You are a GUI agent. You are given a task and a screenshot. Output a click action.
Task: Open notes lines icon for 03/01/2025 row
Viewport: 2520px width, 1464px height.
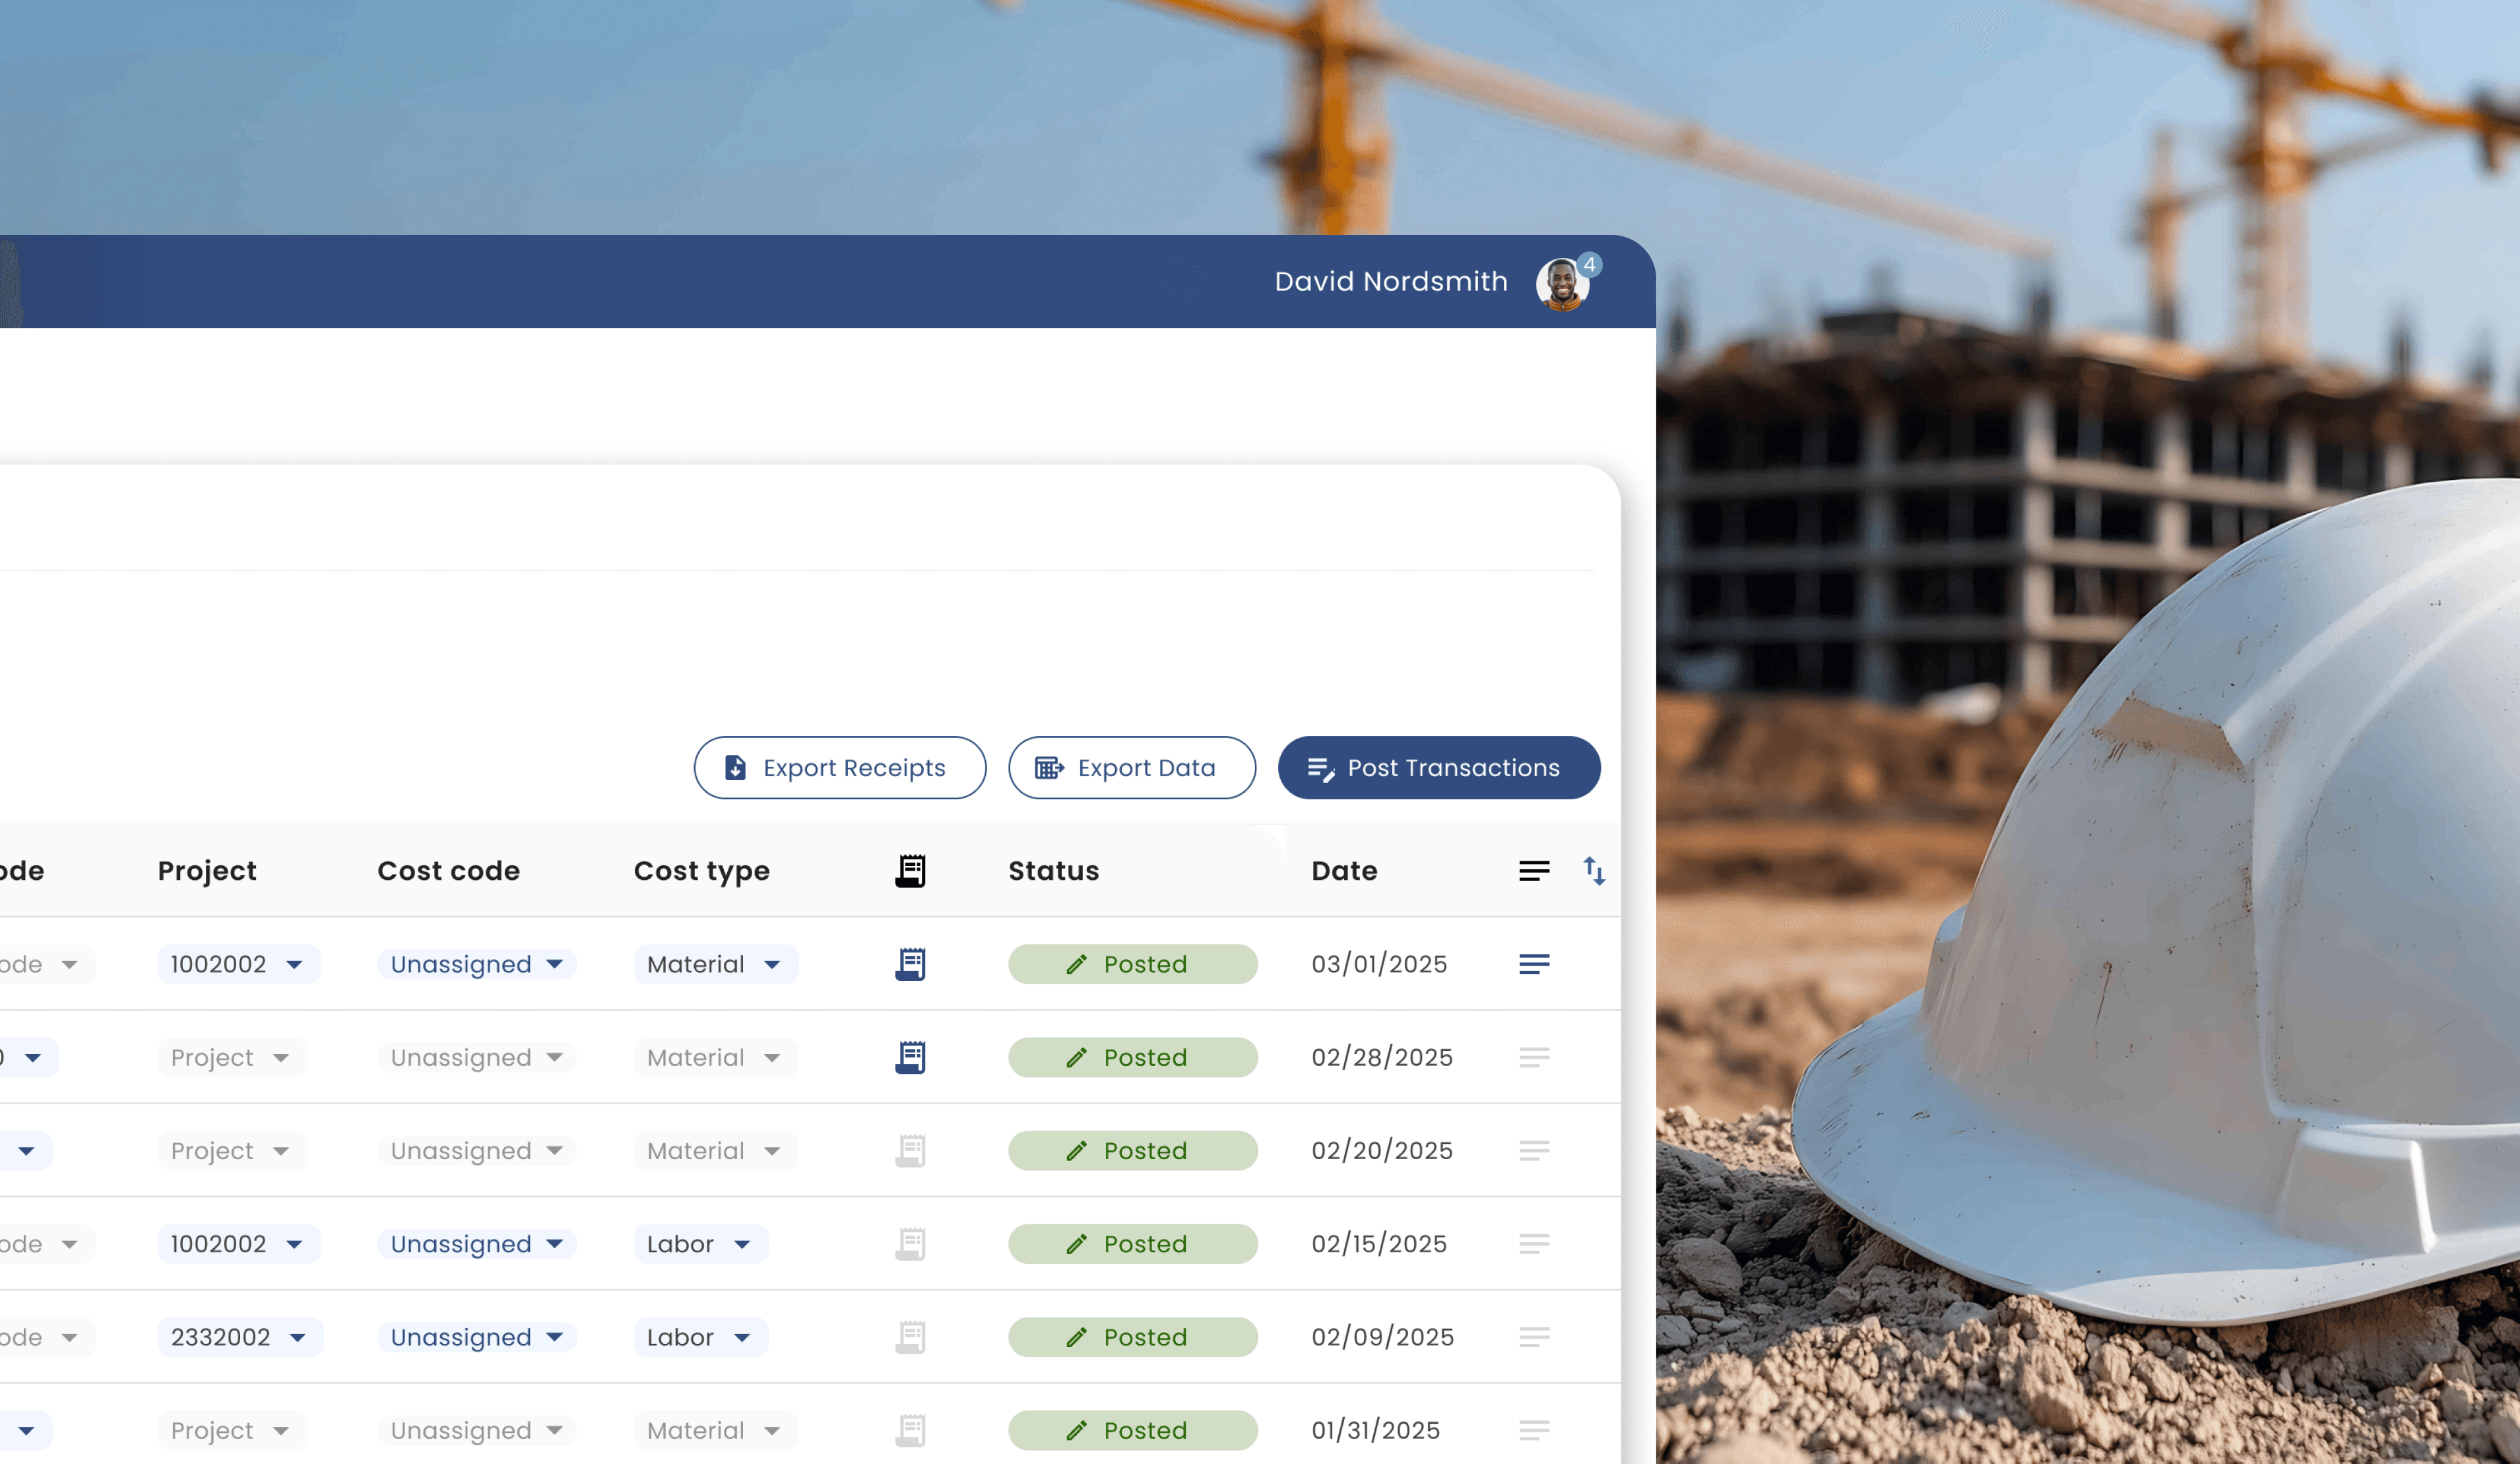pos(1534,964)
